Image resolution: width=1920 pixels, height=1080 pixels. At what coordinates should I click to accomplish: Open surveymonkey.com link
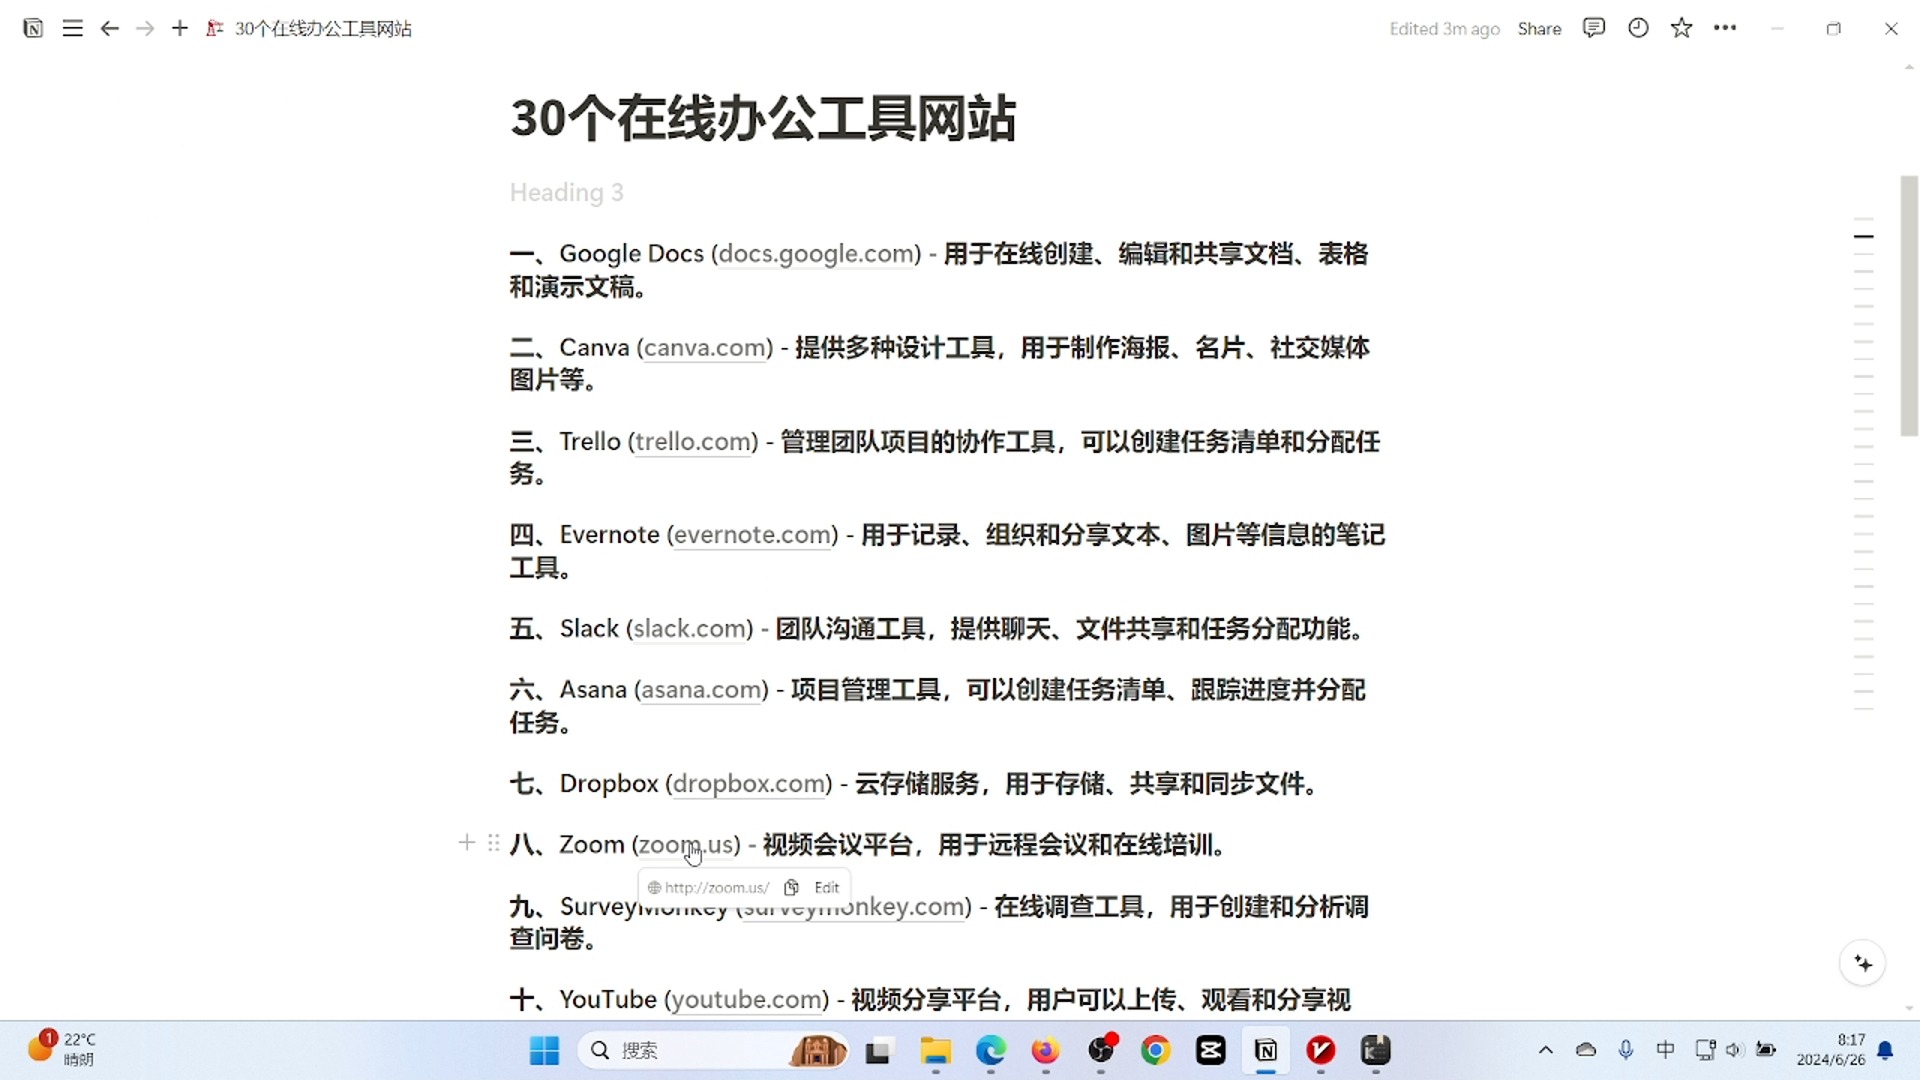(x=854, y=907)
